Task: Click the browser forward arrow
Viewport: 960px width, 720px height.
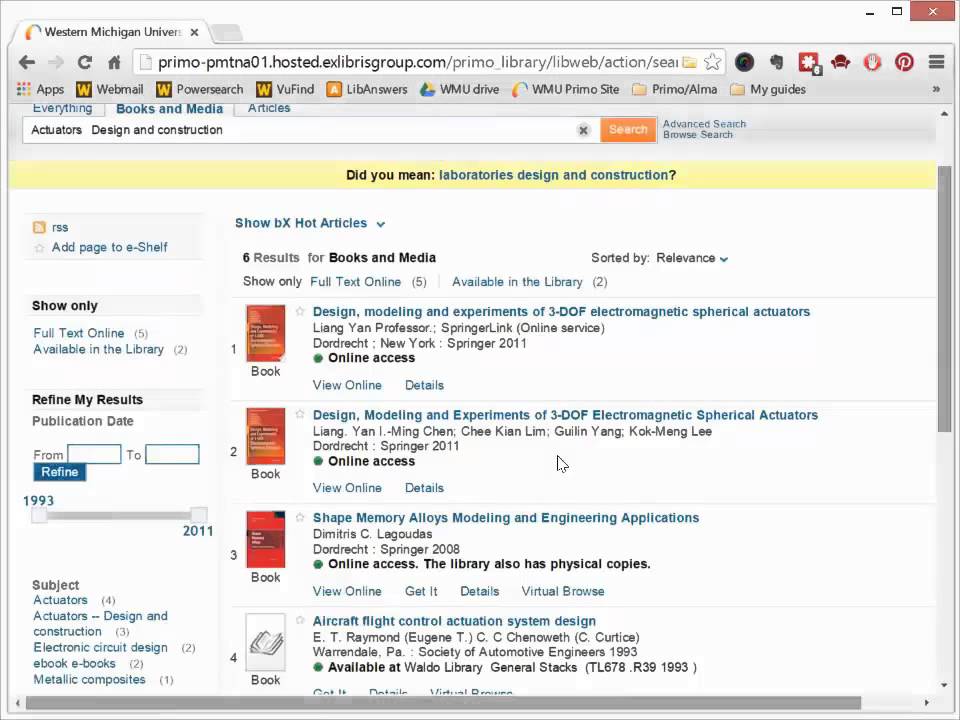Action: tap(56, 62)
